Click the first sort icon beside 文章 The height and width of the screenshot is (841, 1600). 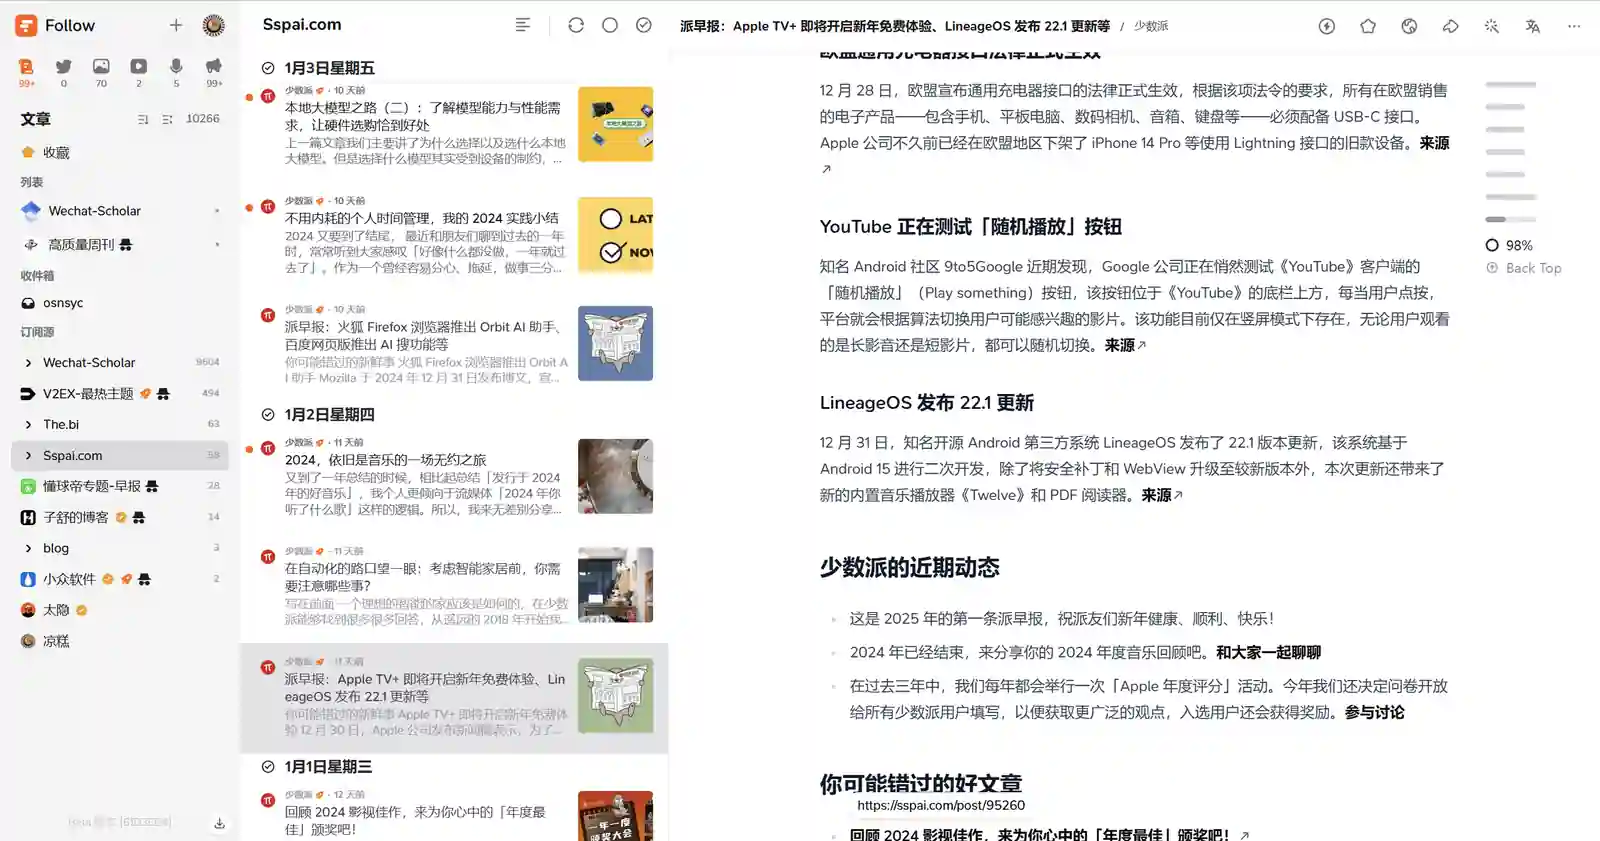(x=143, y=119)
